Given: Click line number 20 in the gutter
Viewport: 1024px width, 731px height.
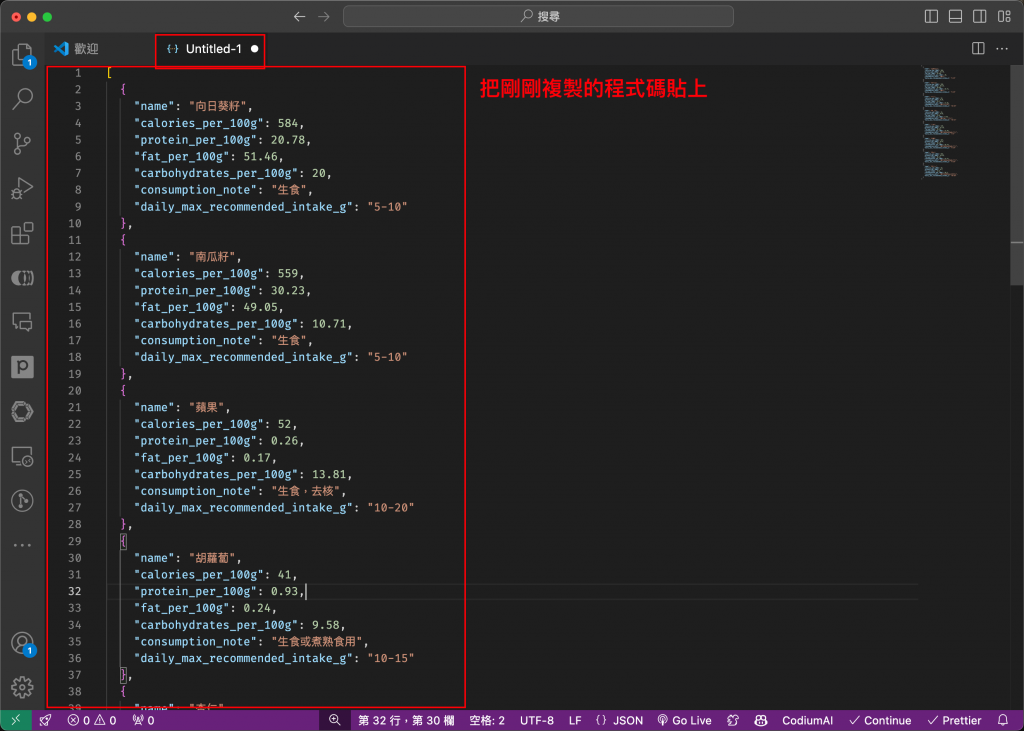Looking at the screenshot, I should click(74, 391).
